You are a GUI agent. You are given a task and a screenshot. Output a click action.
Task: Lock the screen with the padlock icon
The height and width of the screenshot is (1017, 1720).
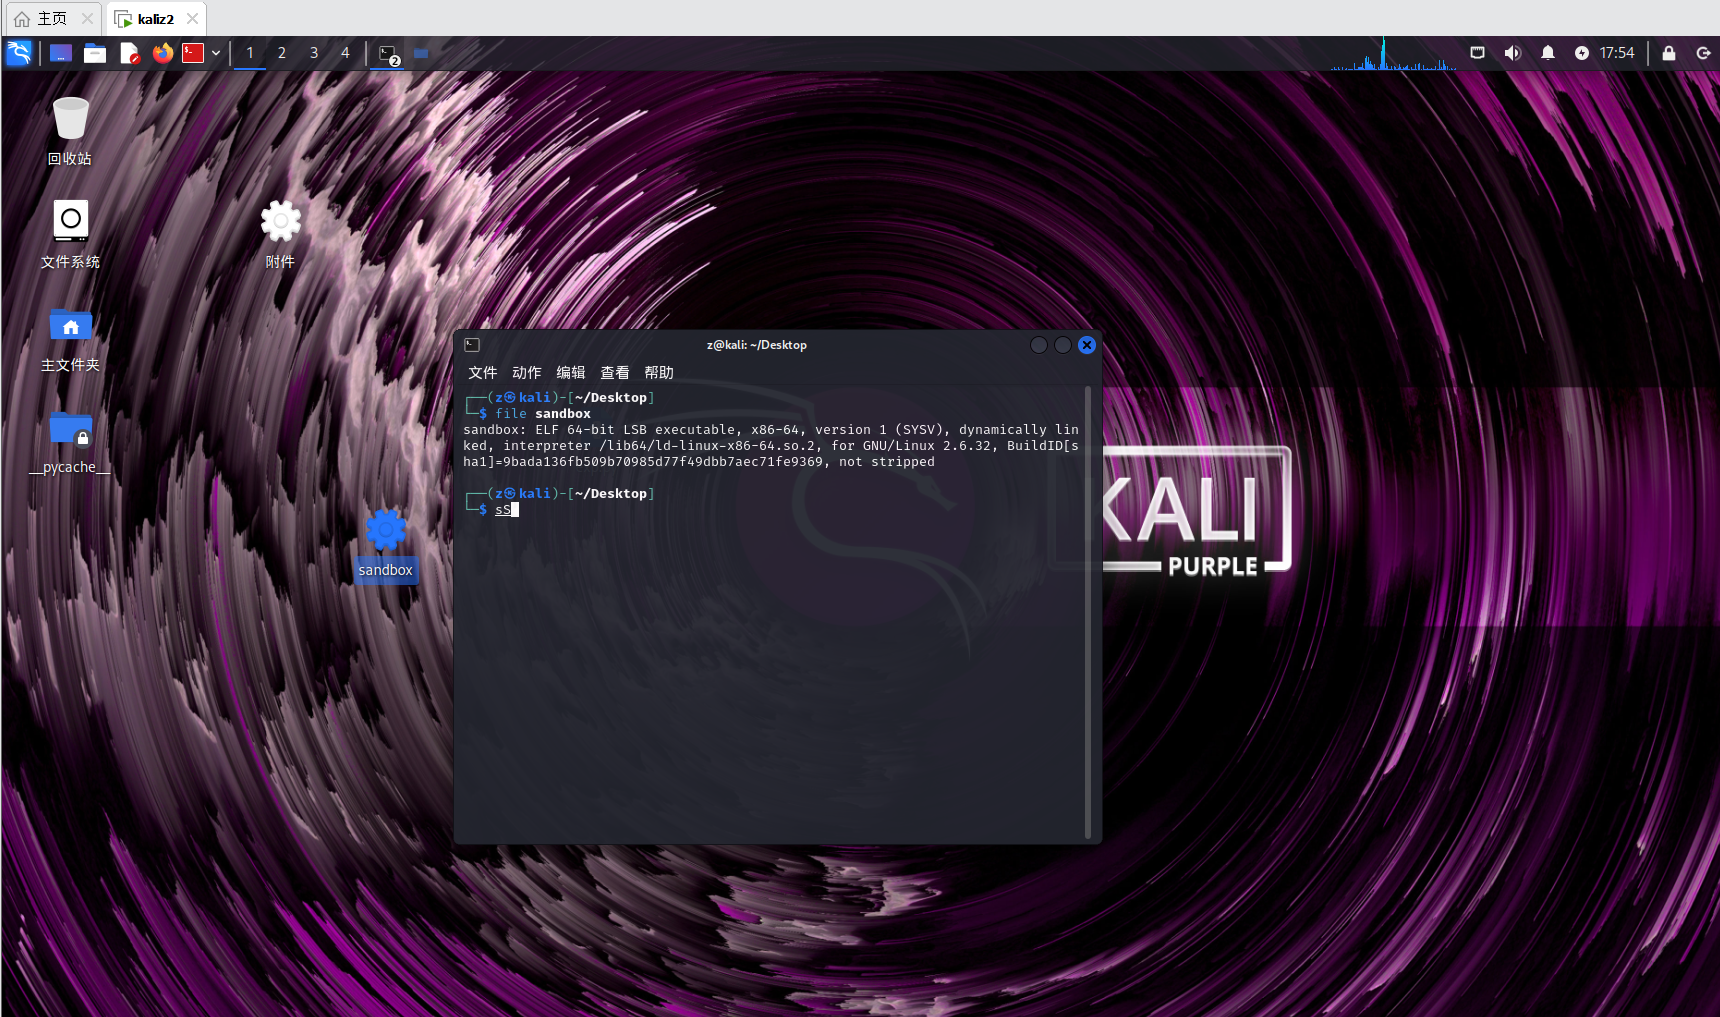[1669, 53]
